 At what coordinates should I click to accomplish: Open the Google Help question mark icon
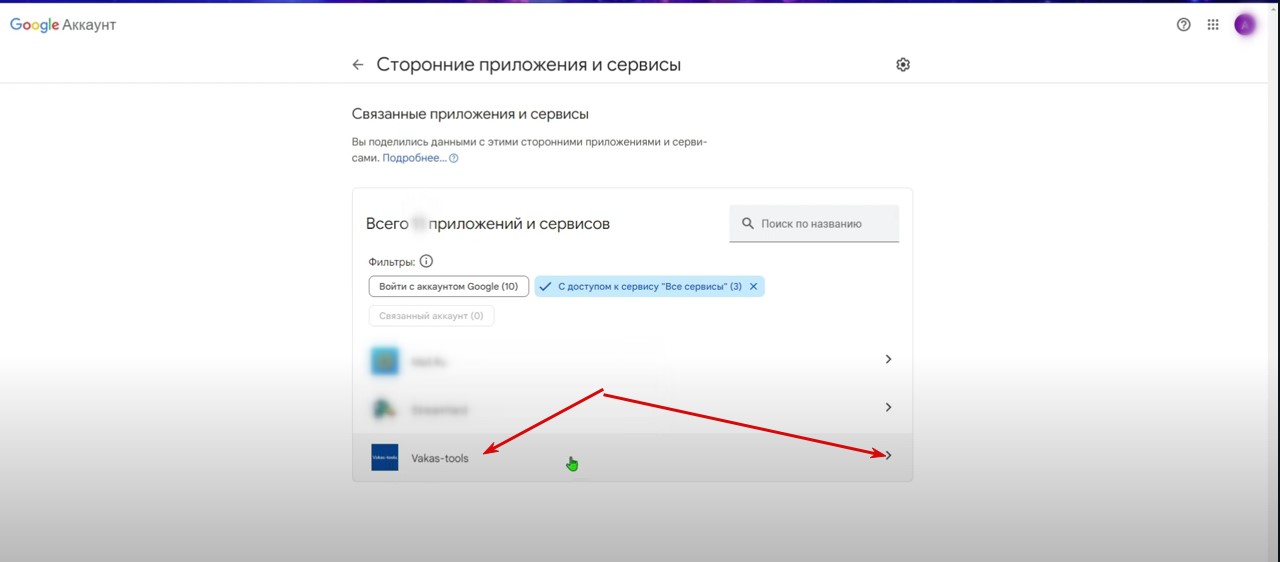(1184, 25)
